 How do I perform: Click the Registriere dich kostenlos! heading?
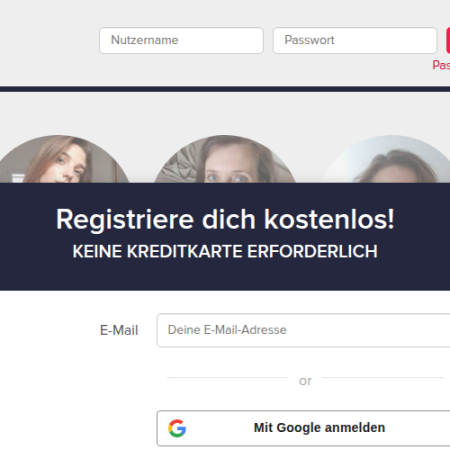coord(225,219)
